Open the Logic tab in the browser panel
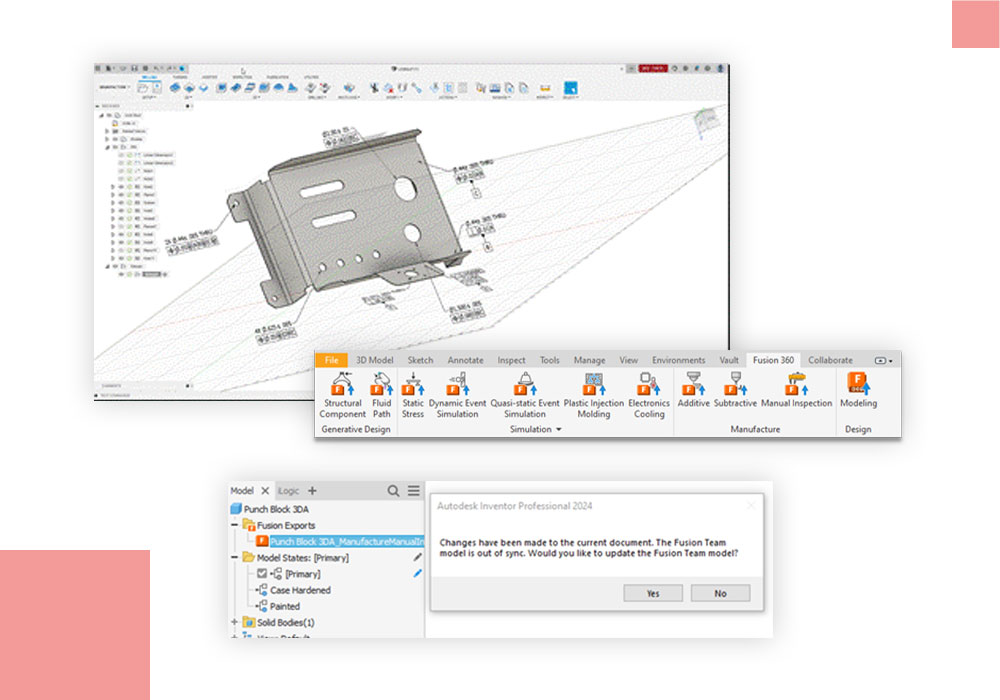 (290, 490)
